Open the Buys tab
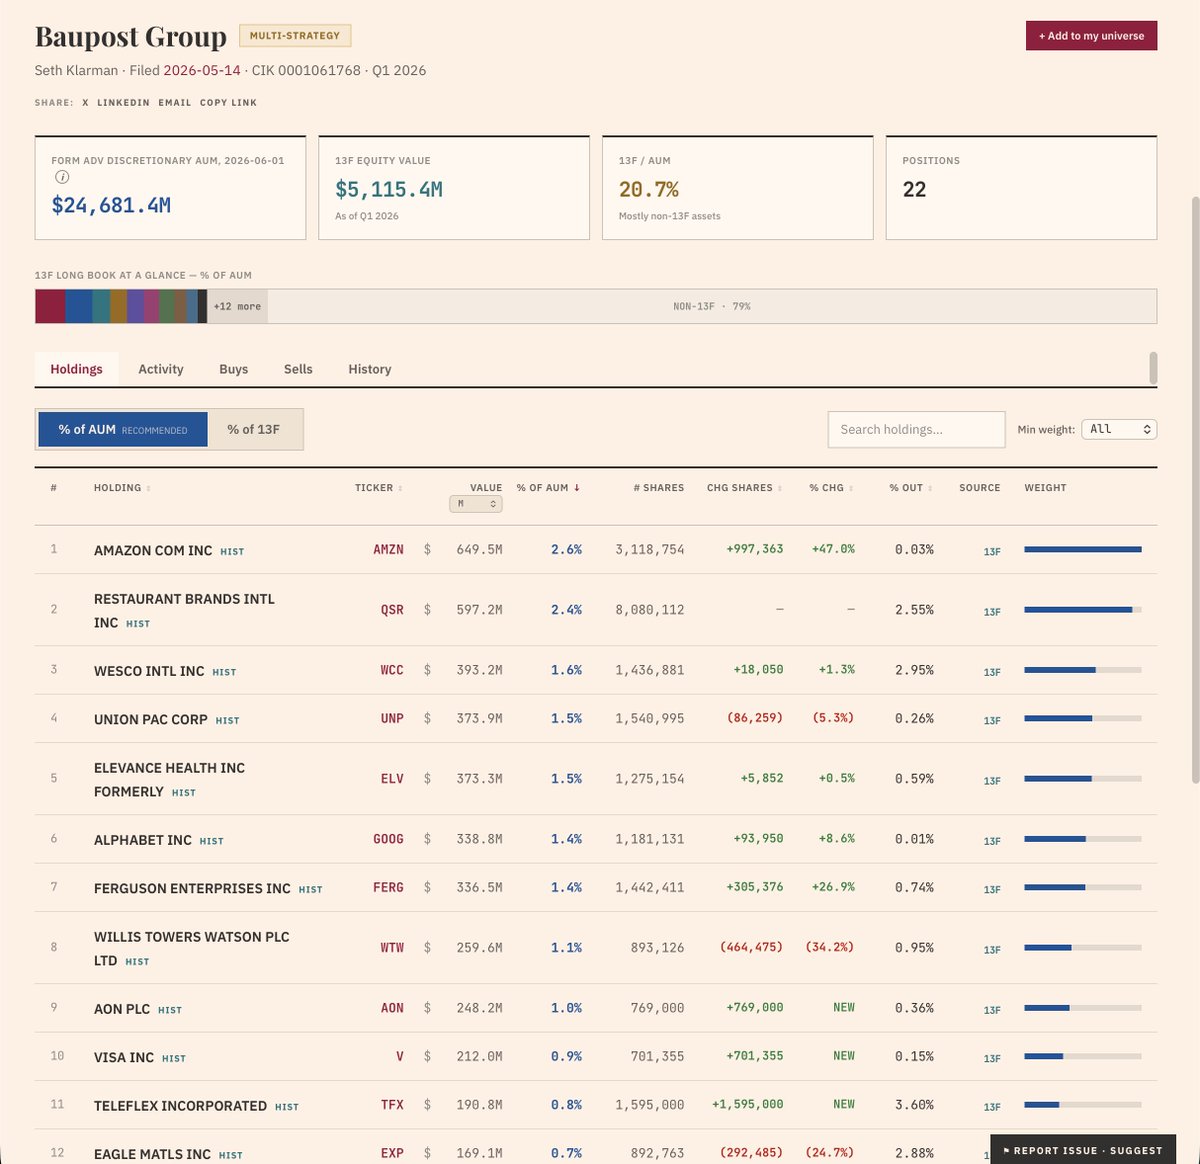Screen dimensions: 1200x1164 point(233,369)
